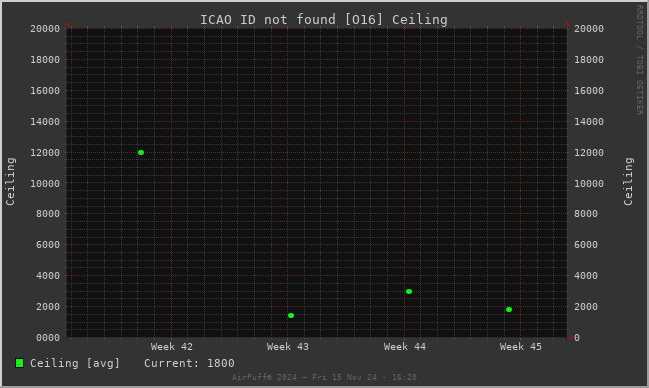Click the 20000 label on left axis
The height and width of the screenshot is (388, 649).
coord(45,29)
